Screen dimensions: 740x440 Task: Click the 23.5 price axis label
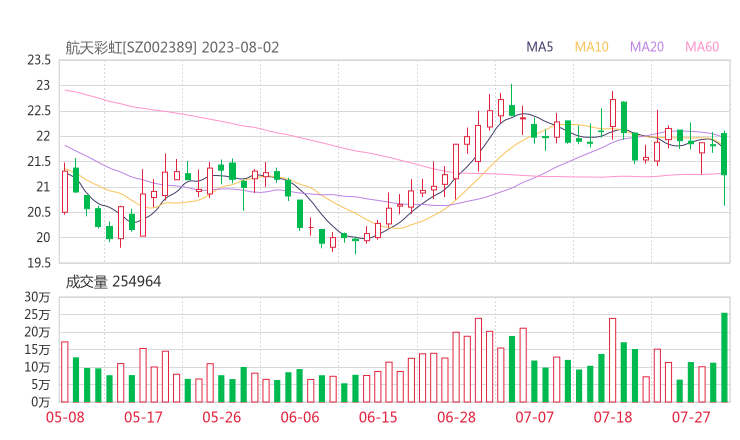[39, 60]
